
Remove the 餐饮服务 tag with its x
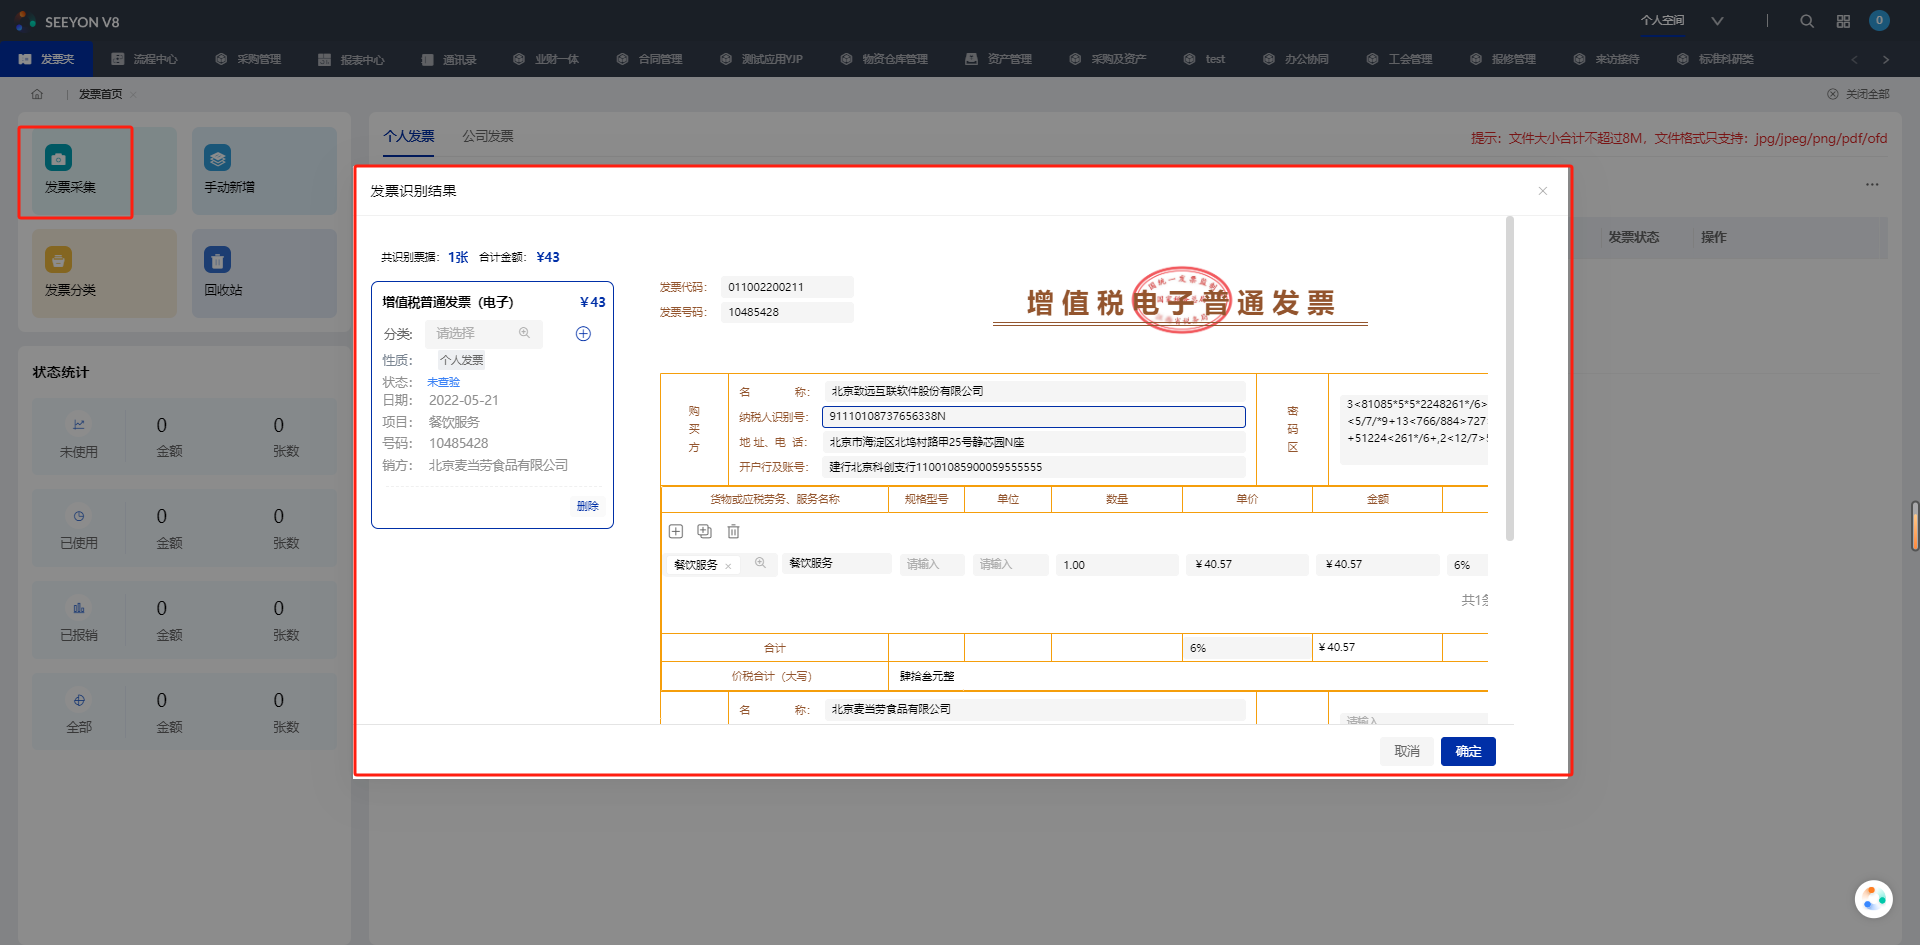(x=728, y=566)
